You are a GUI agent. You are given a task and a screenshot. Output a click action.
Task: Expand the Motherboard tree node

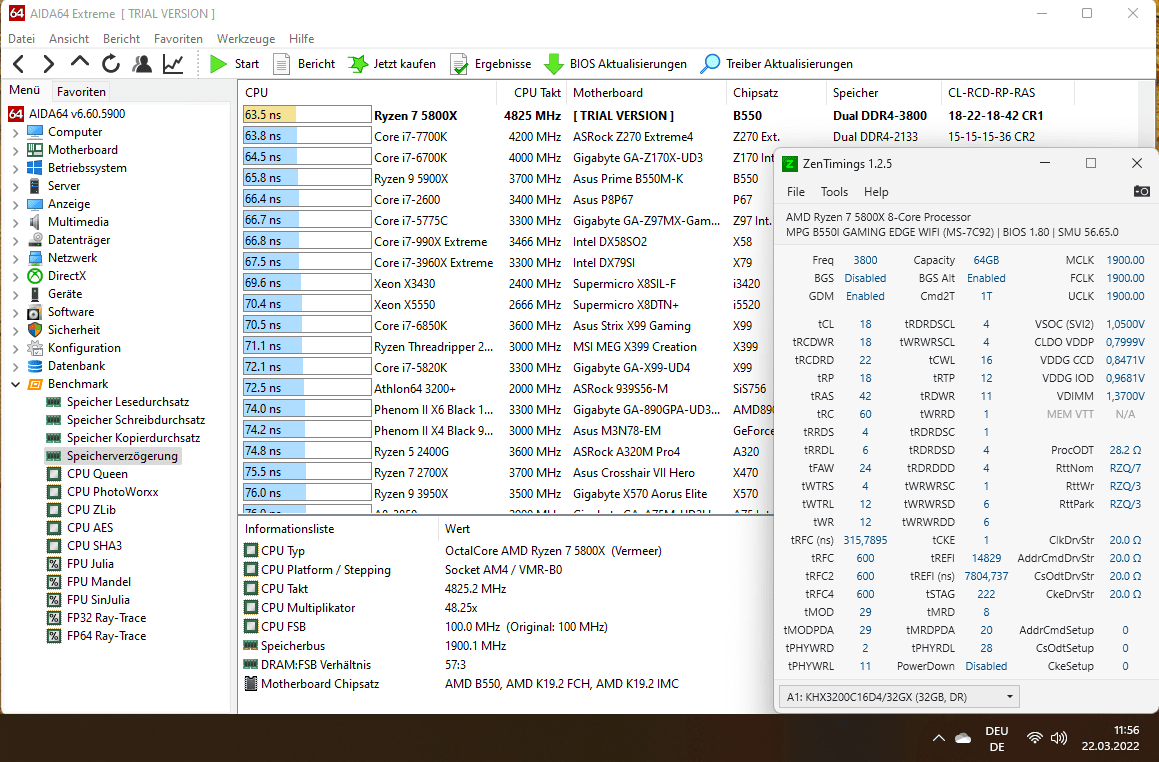16,150
